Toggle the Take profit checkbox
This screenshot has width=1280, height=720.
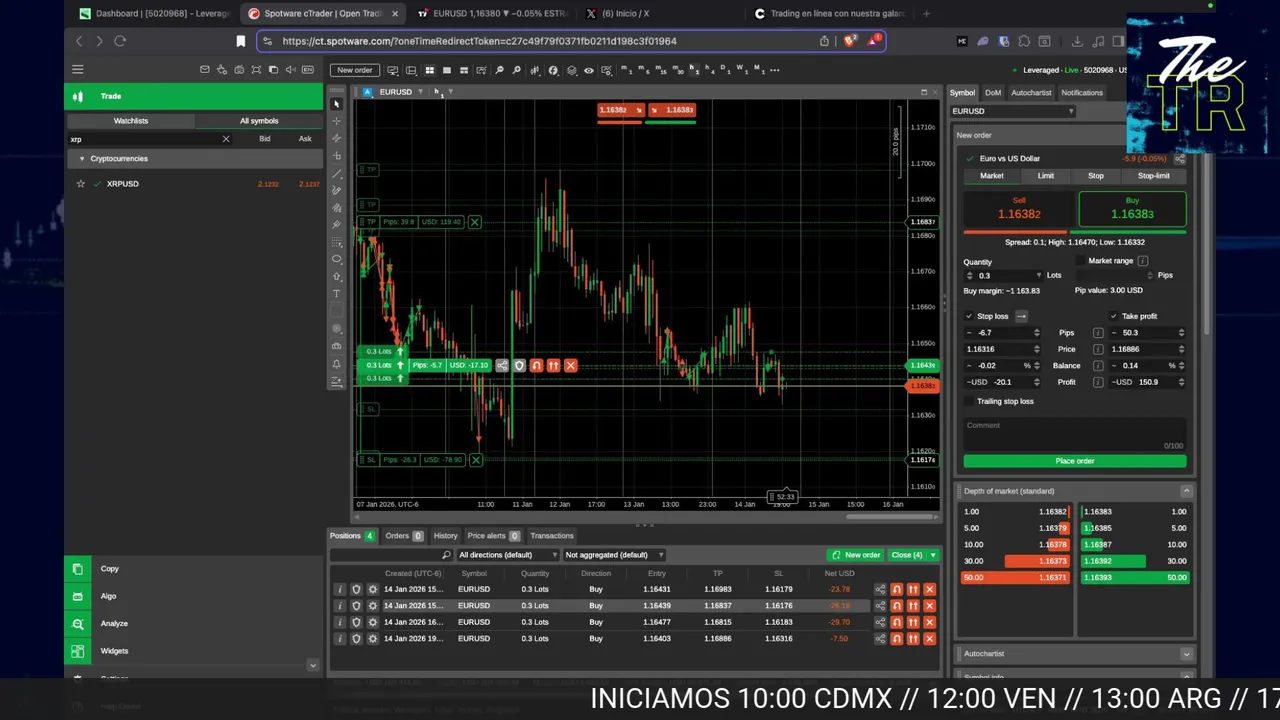[1114, 316]
